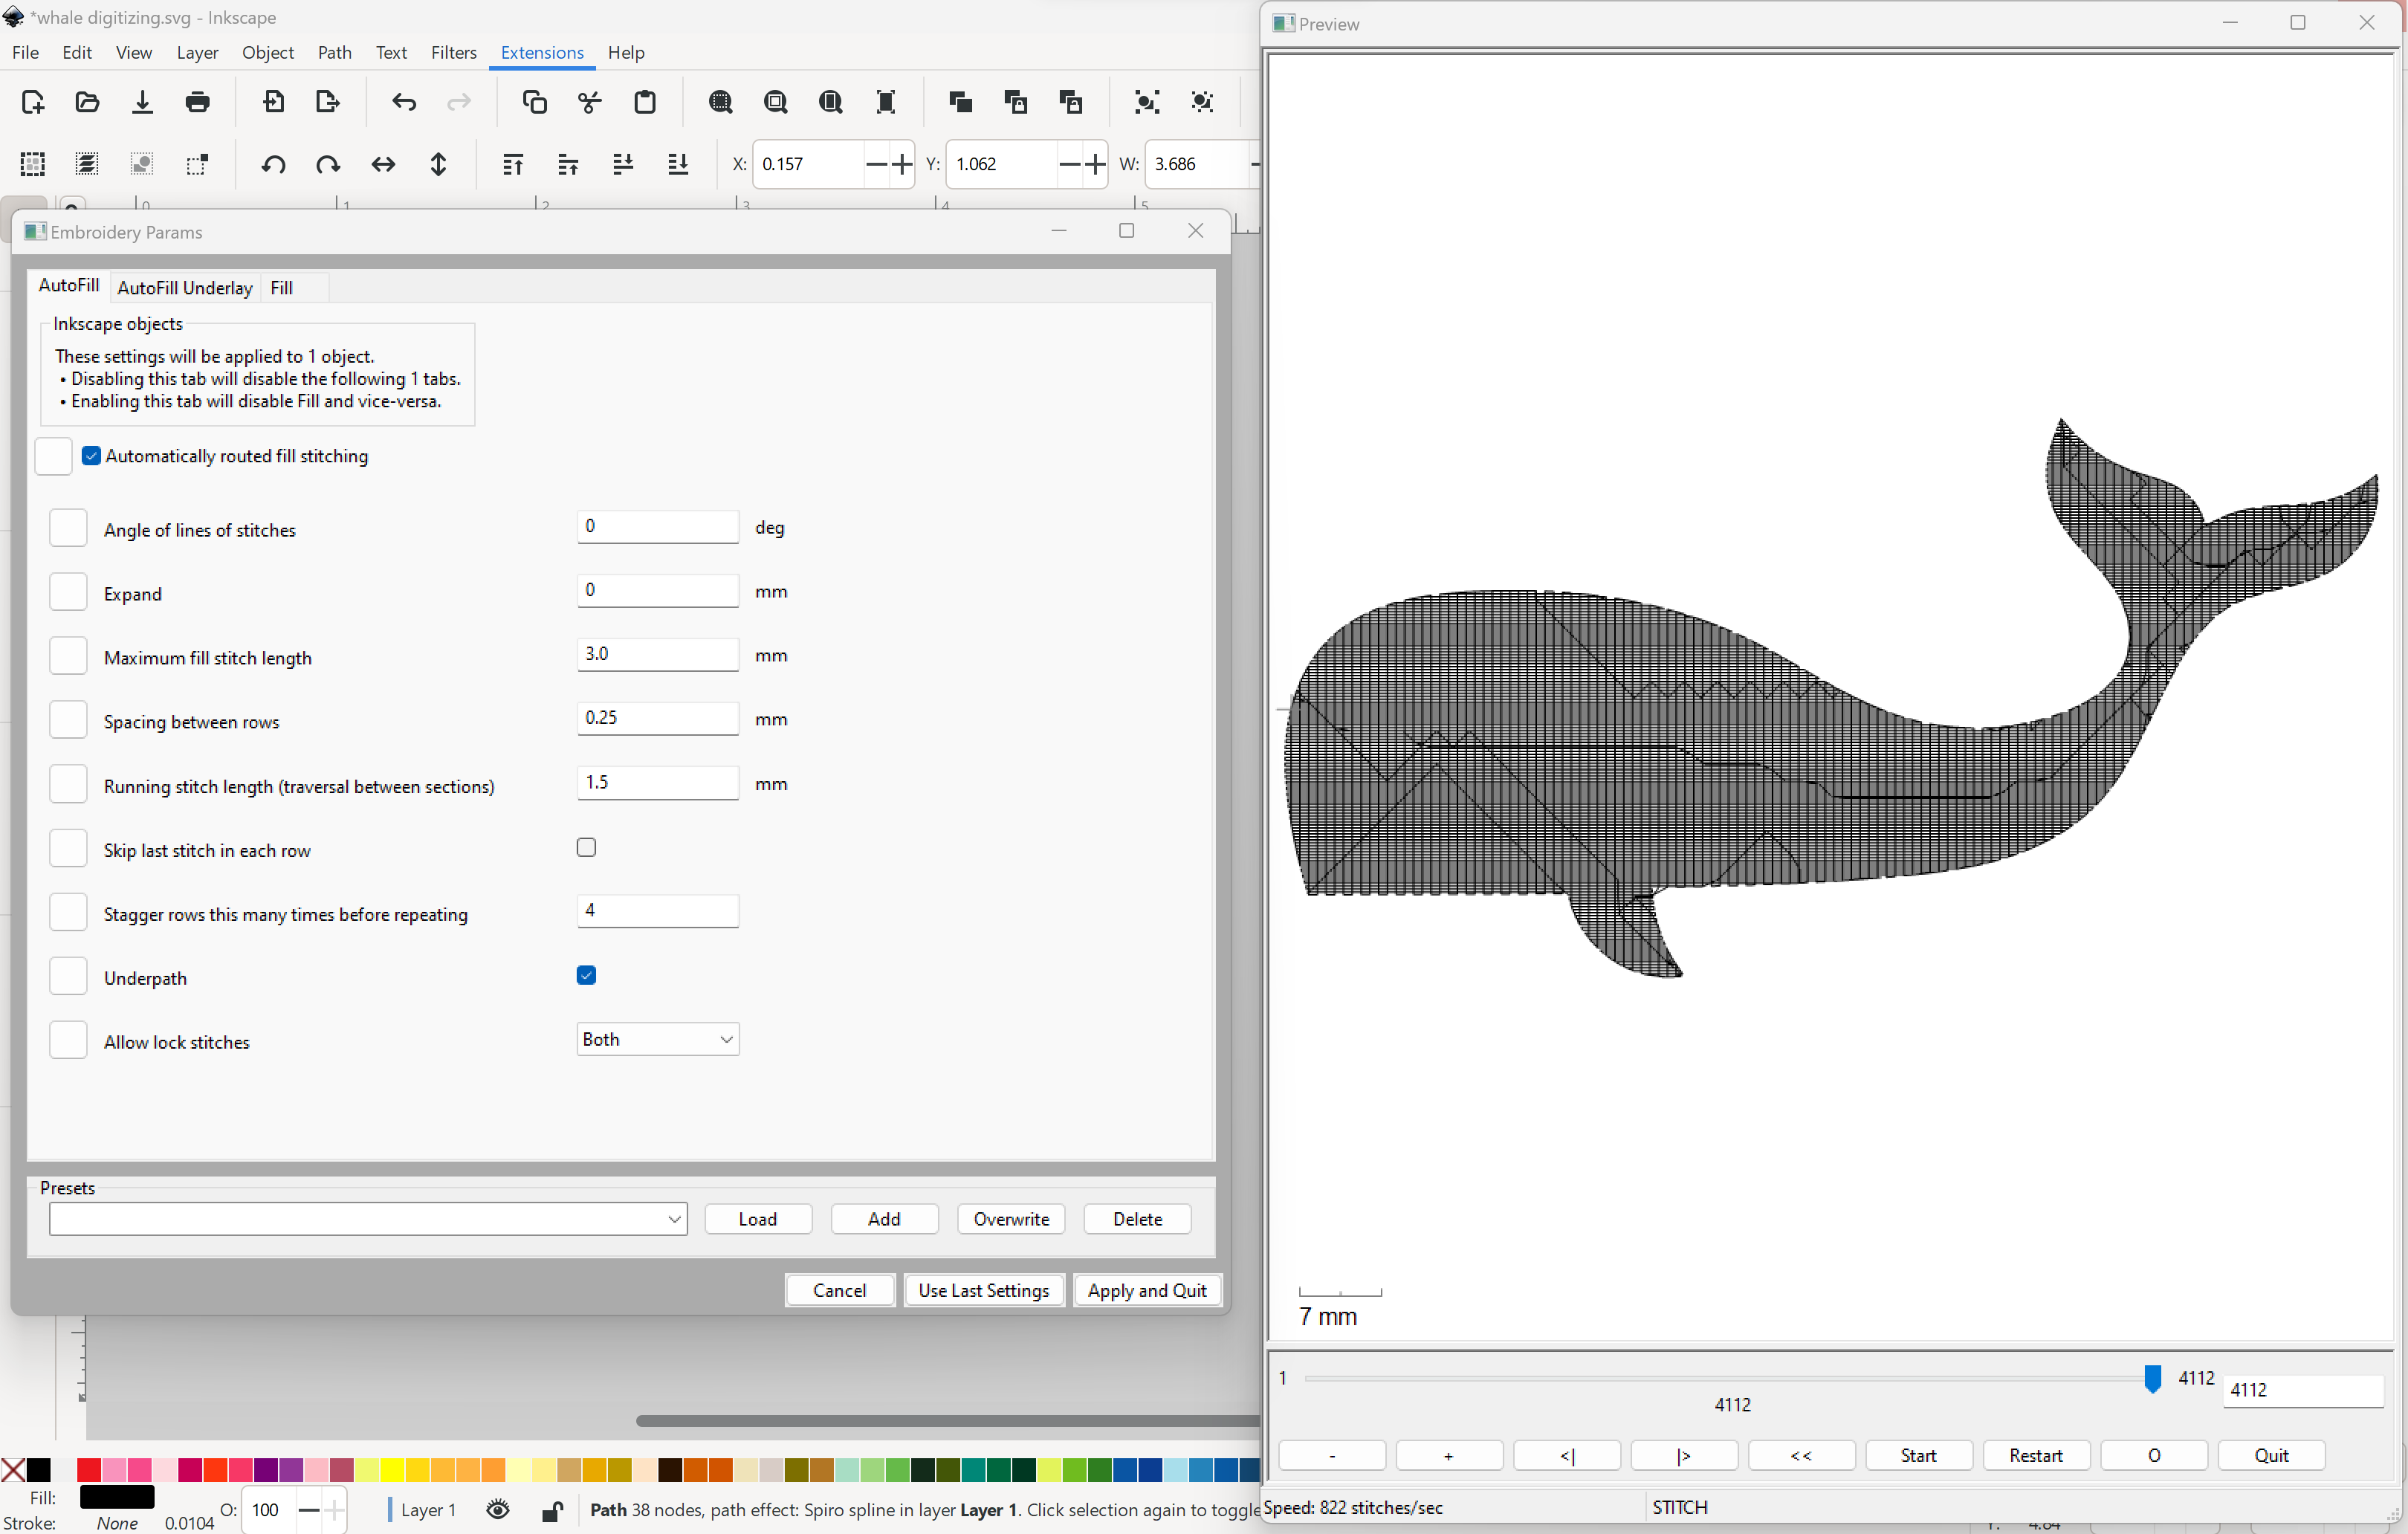Expand the Presets dropdown list

(x=675, y=1219)
